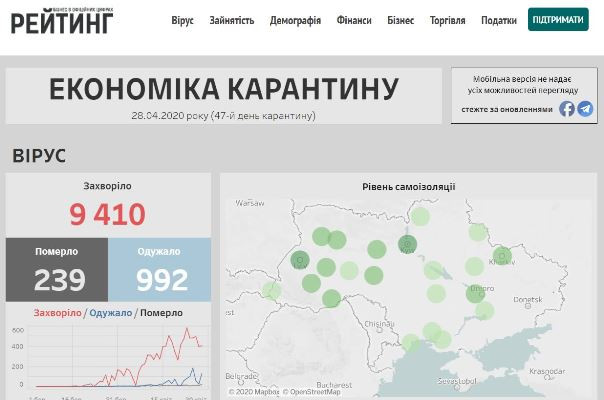
Task: Select the Одужало chart legend label
Action: click(x=111, y=313)
